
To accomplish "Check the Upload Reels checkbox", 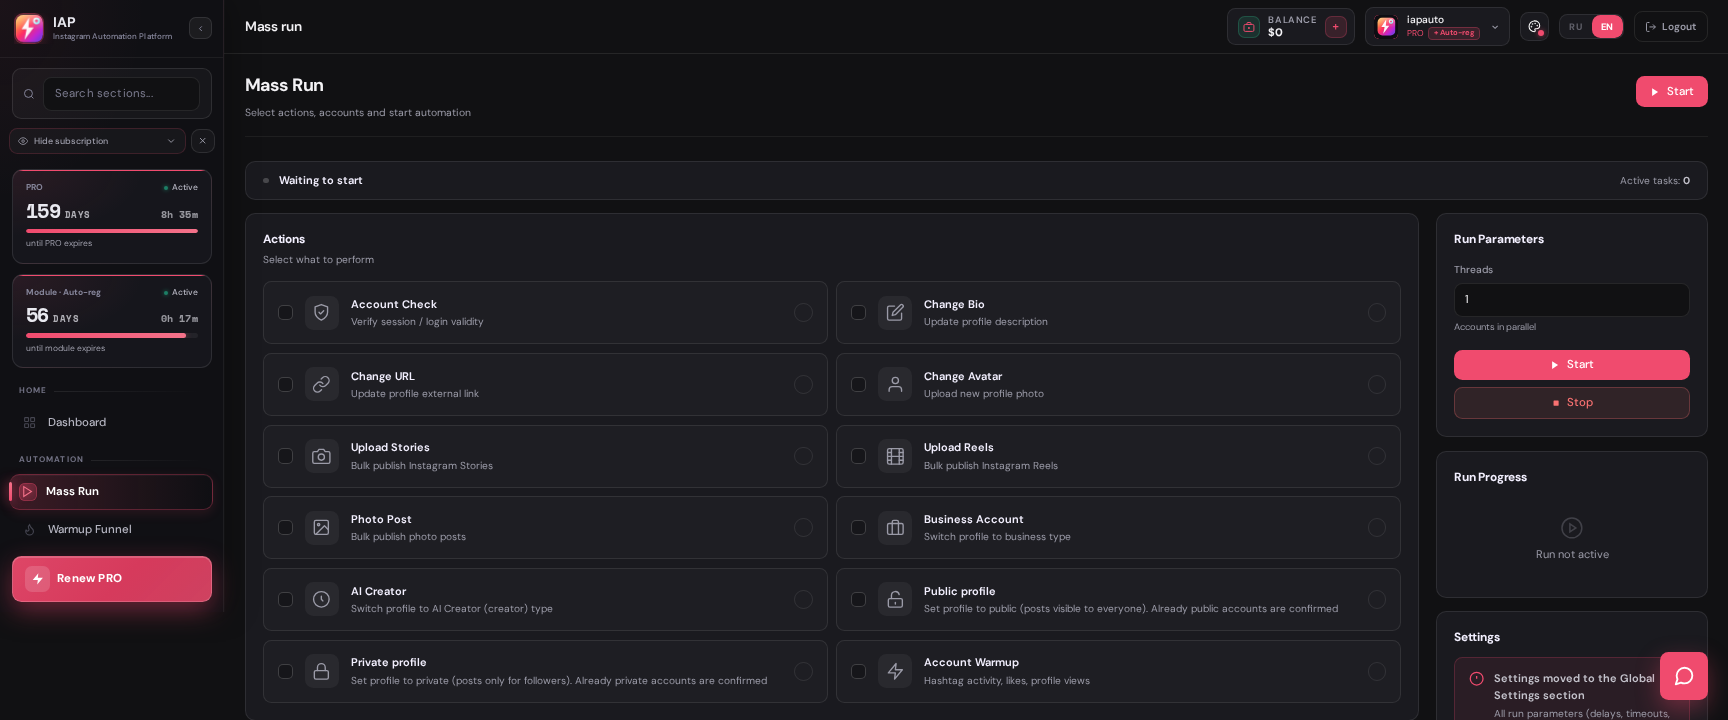I will [x=858, y=456].
